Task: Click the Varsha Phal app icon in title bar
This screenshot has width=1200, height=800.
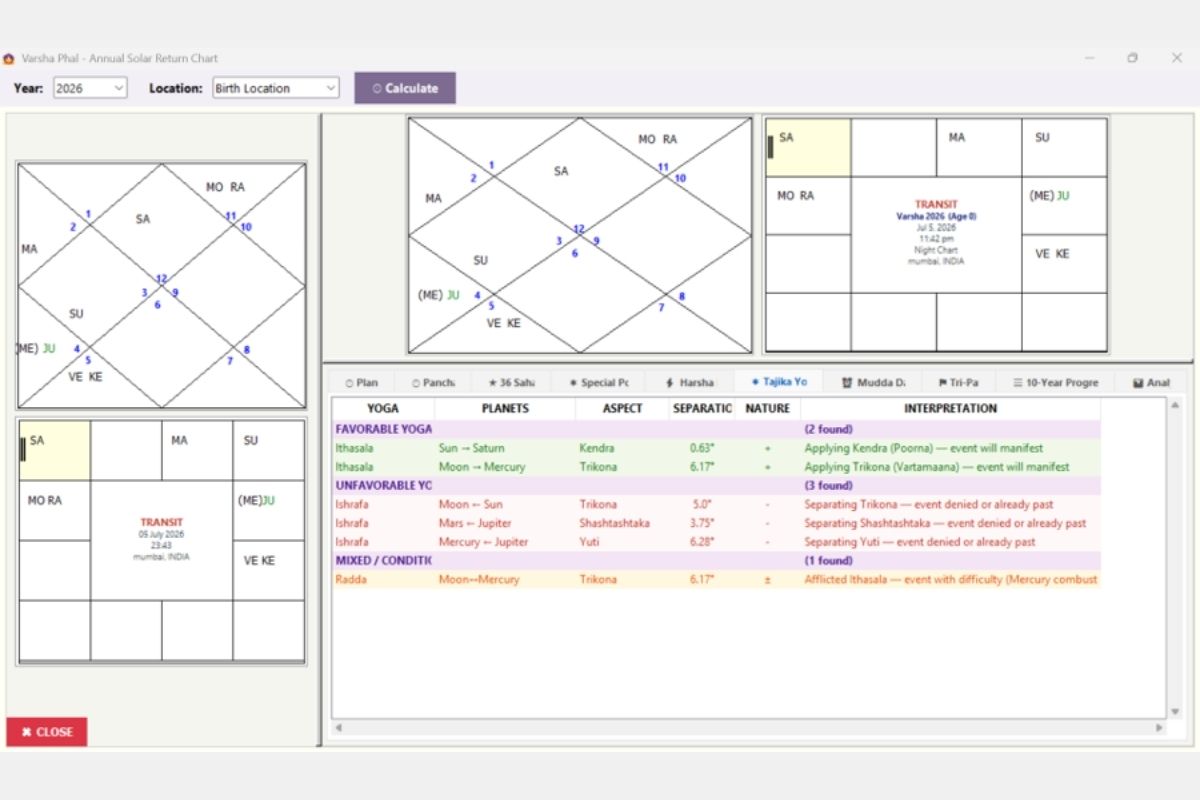Action: (x=9, y=58)
